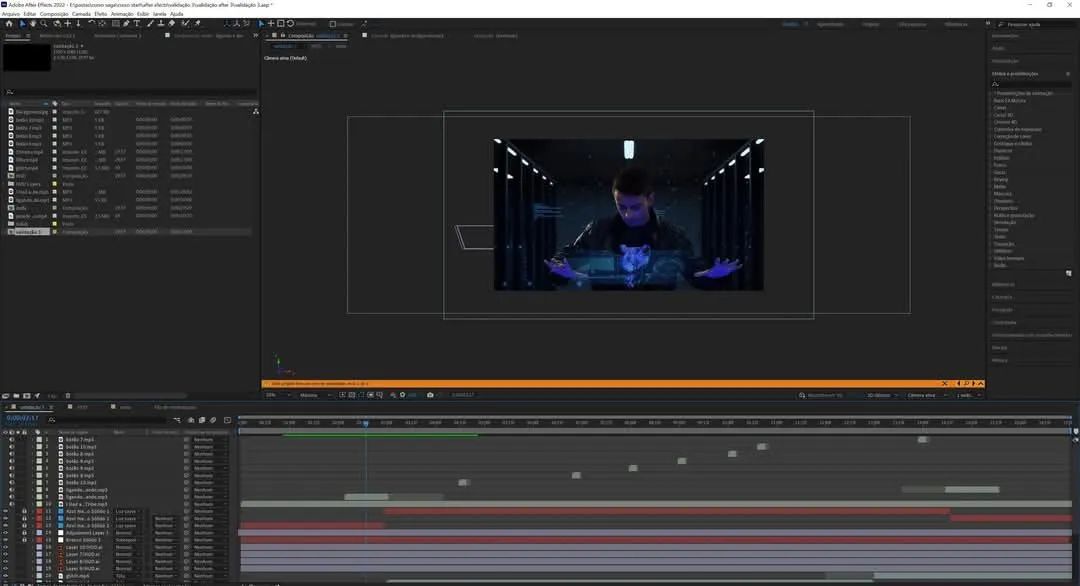
Task: Expand the Canal effects category
Action: [999, 108]
